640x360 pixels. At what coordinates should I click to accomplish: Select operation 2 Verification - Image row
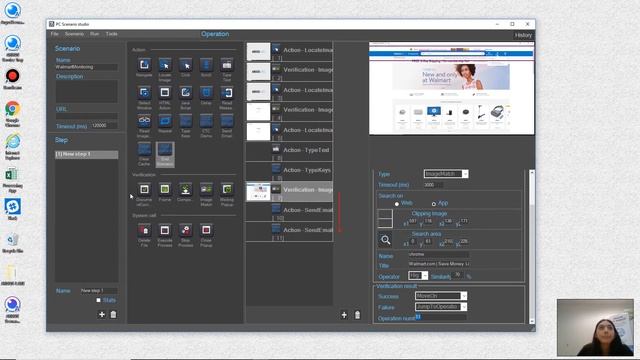(289, 71)
